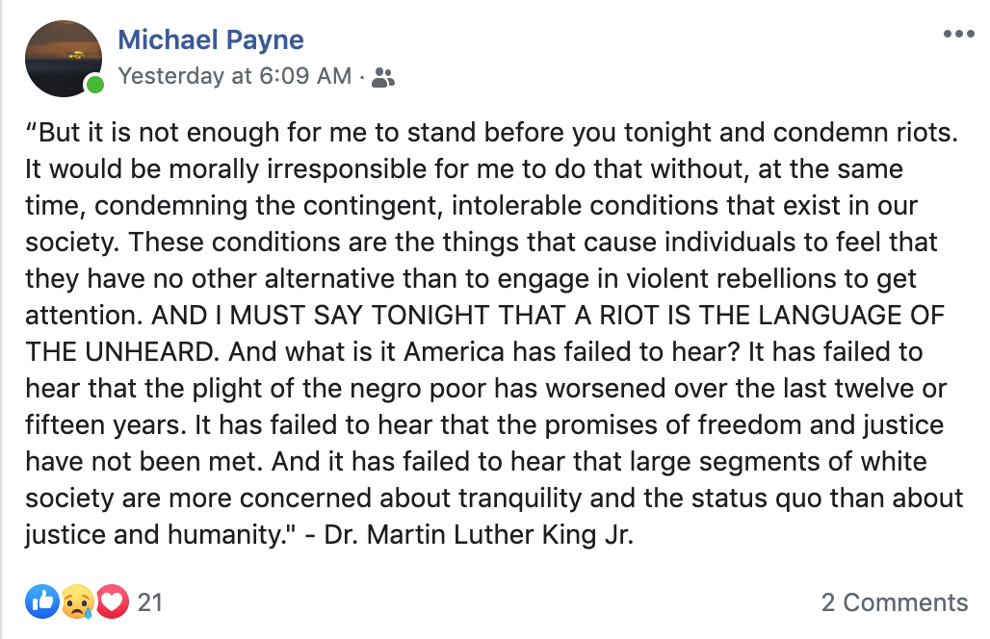Click the green online status dot
The image size is (990, 639).
point(95,84)
